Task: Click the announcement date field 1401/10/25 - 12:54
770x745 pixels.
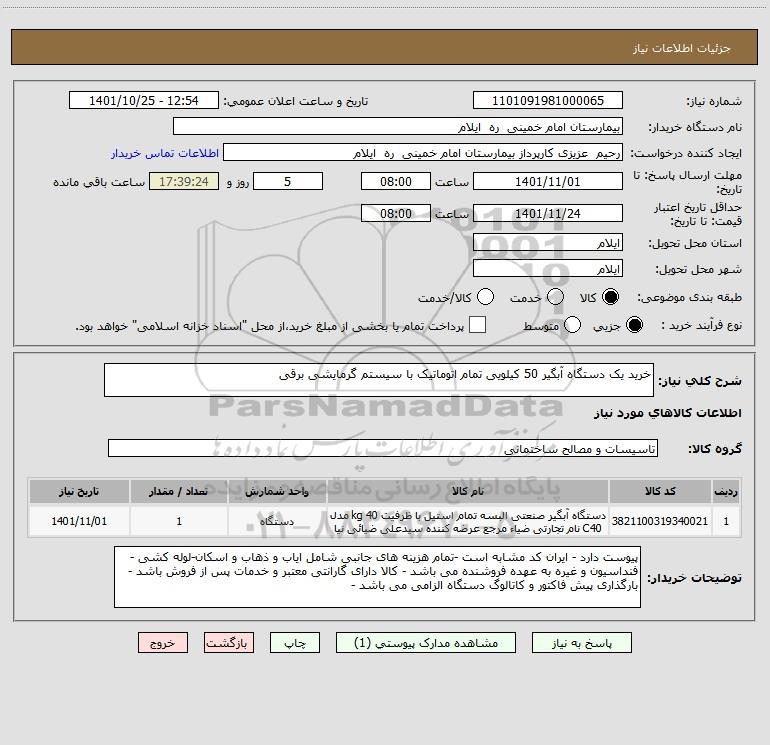Action: point(144,101)
